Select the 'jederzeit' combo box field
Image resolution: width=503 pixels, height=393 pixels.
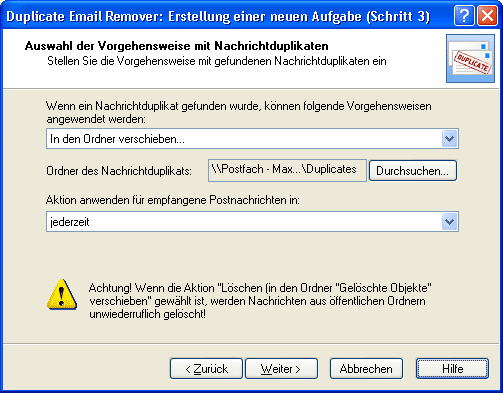click(252, 222)
